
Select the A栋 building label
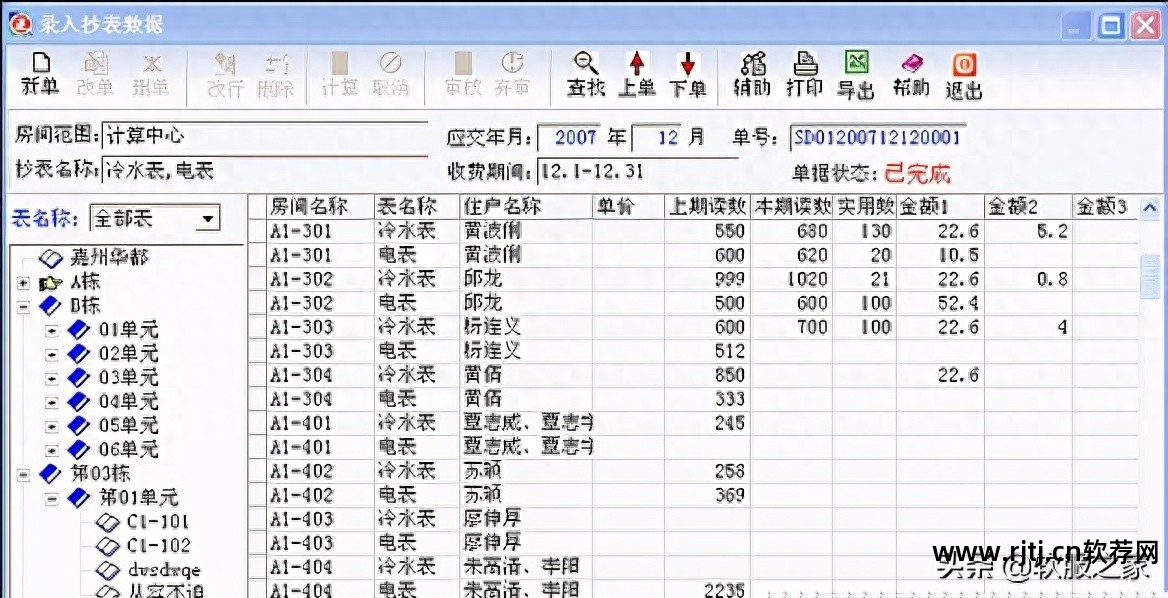(85, 283)
